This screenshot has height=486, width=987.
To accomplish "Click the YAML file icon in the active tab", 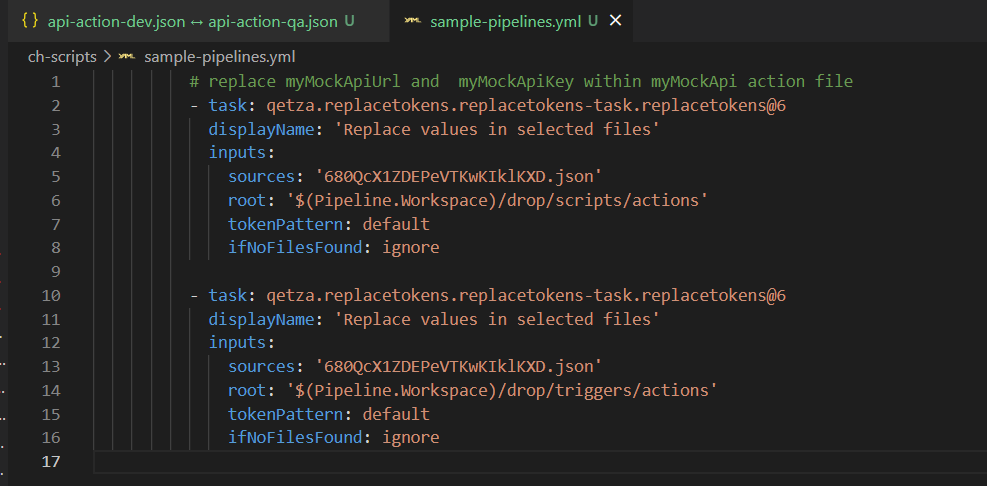I will (x=412, y=21).
